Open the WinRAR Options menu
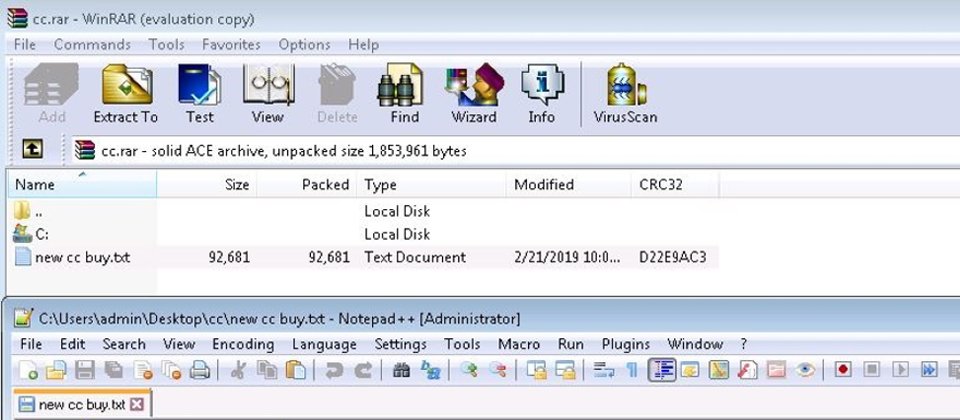 pos(304,45)
